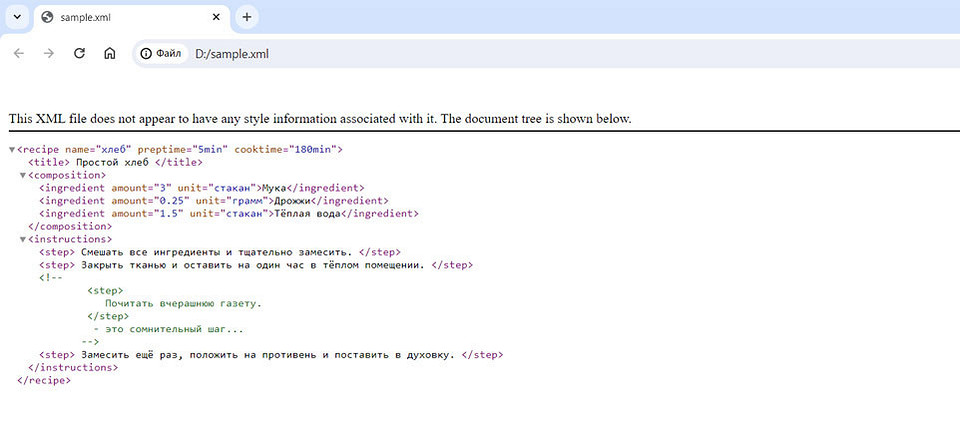This screenshot has width=960, height=447.
Task: Close the sample.xml tab
Action: point(216,17)
